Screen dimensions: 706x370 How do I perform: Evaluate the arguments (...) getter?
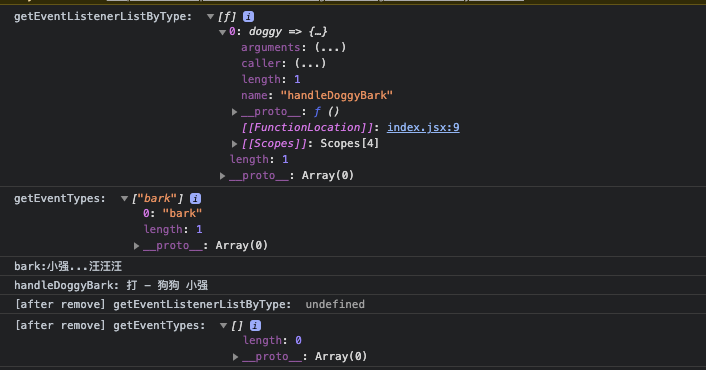(x=330, y=47)
